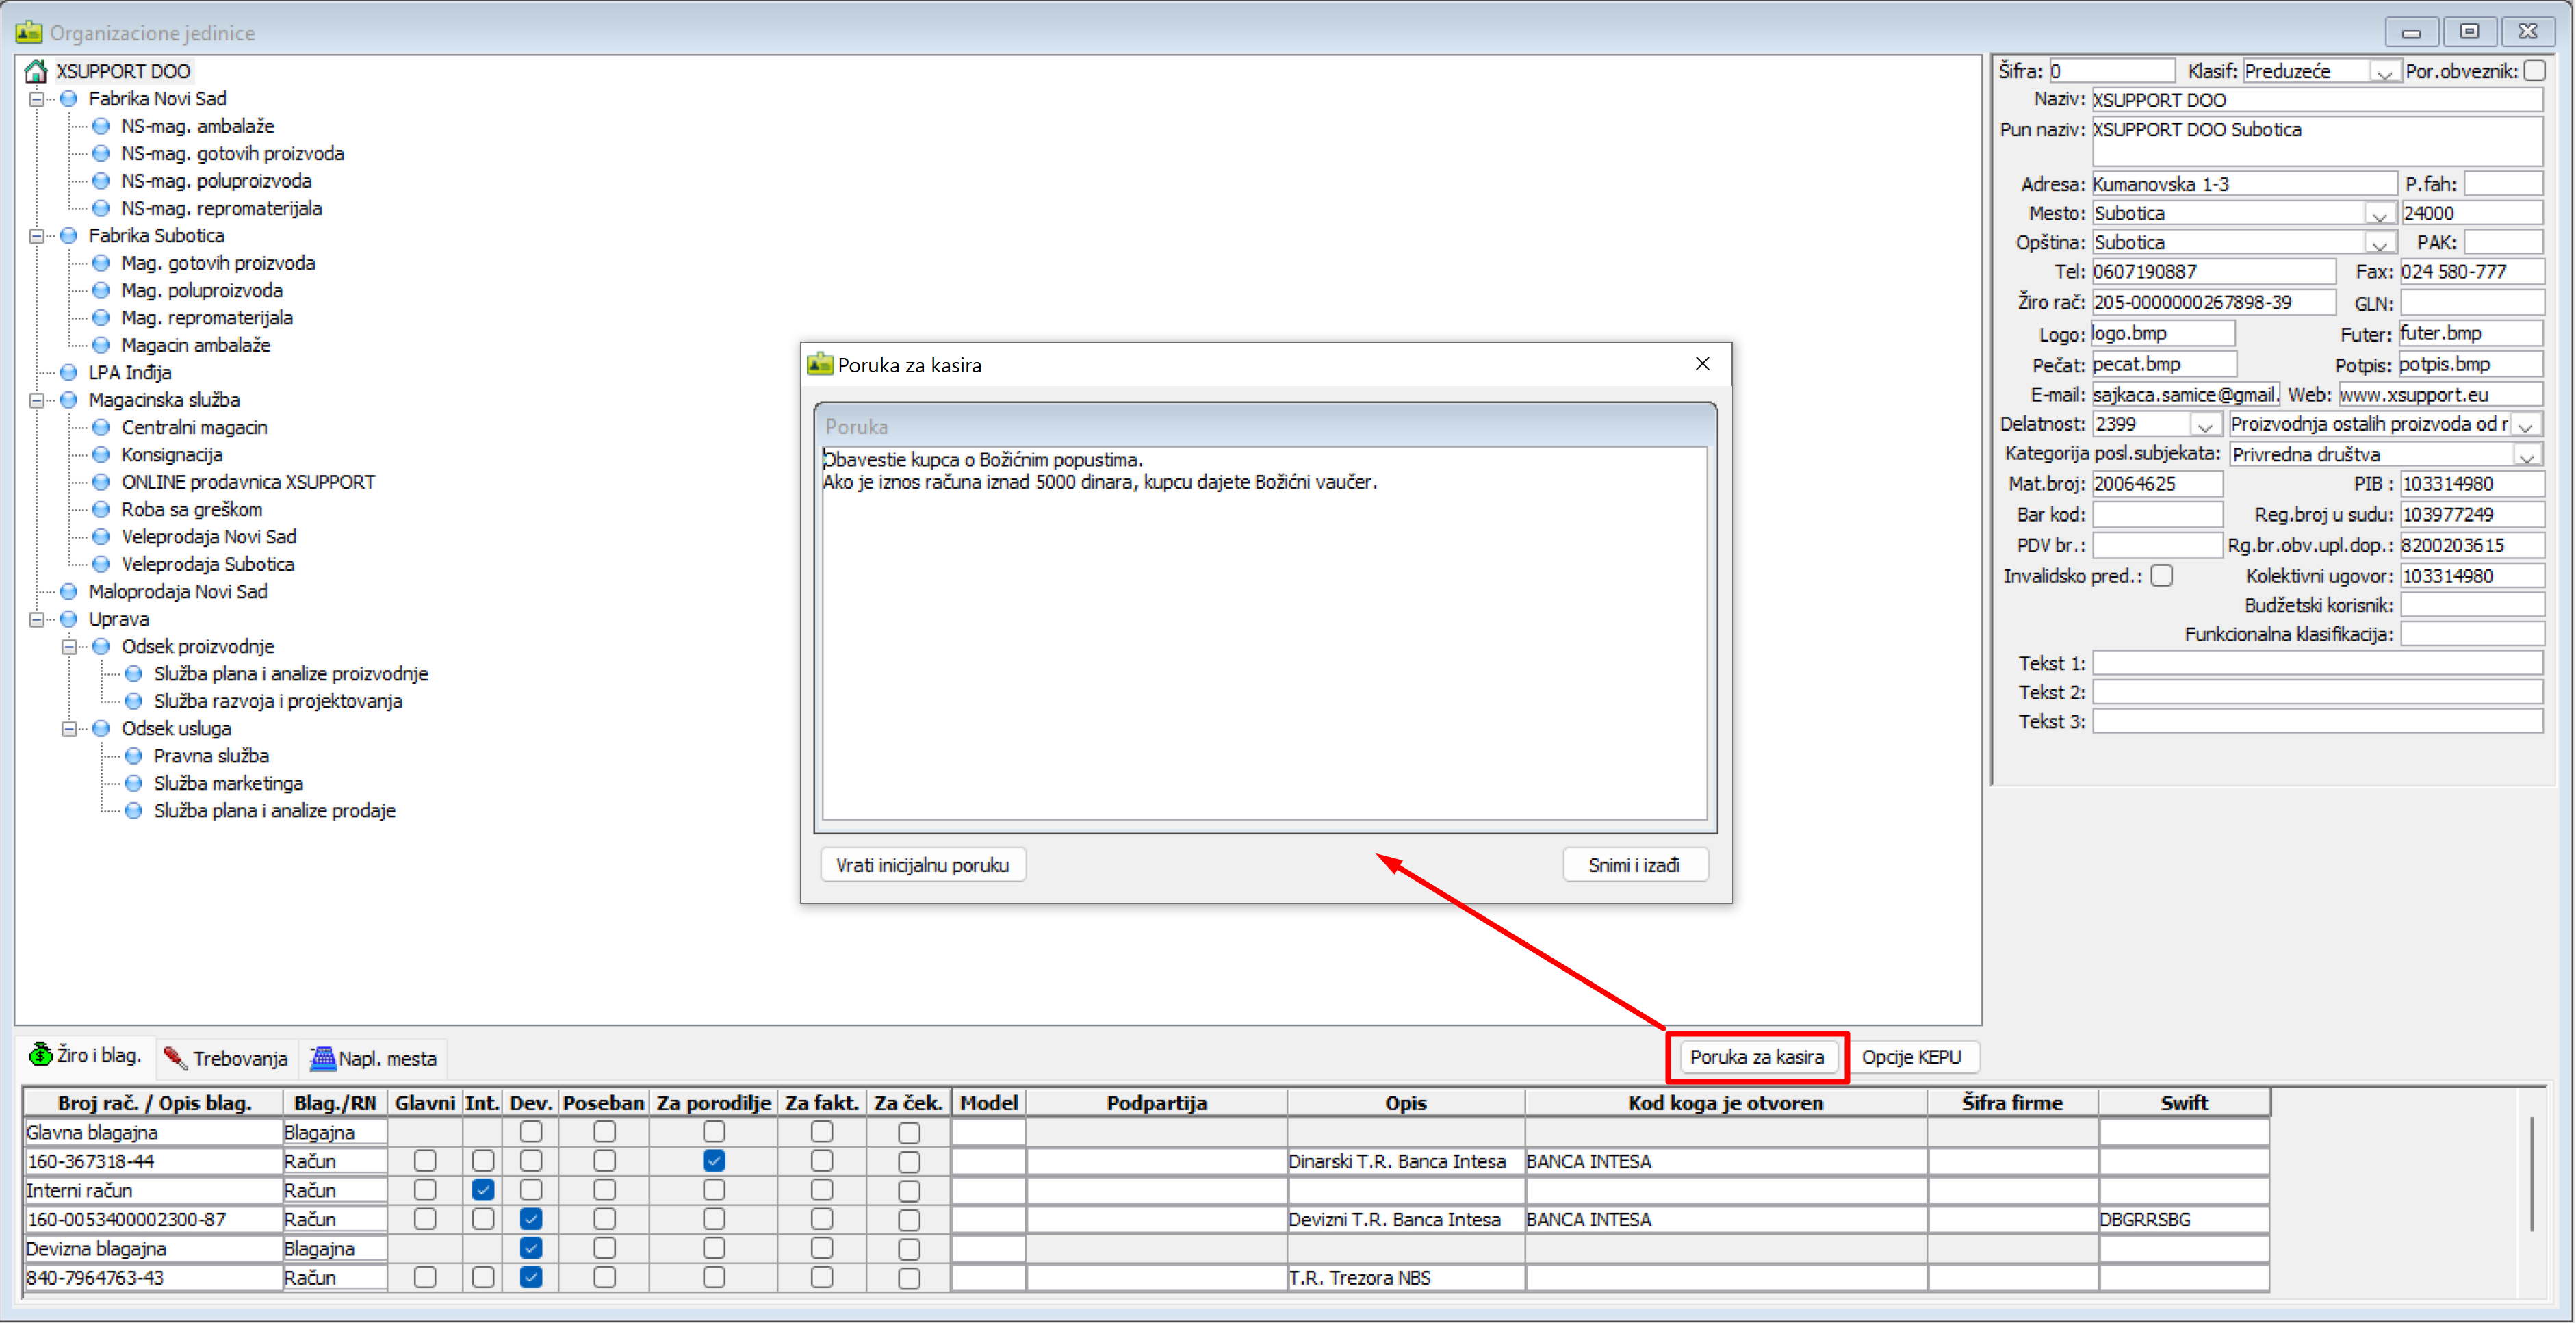Collapse the Odsek usluga tree node
2576x1323 pixels.
(x=69, y=729)
